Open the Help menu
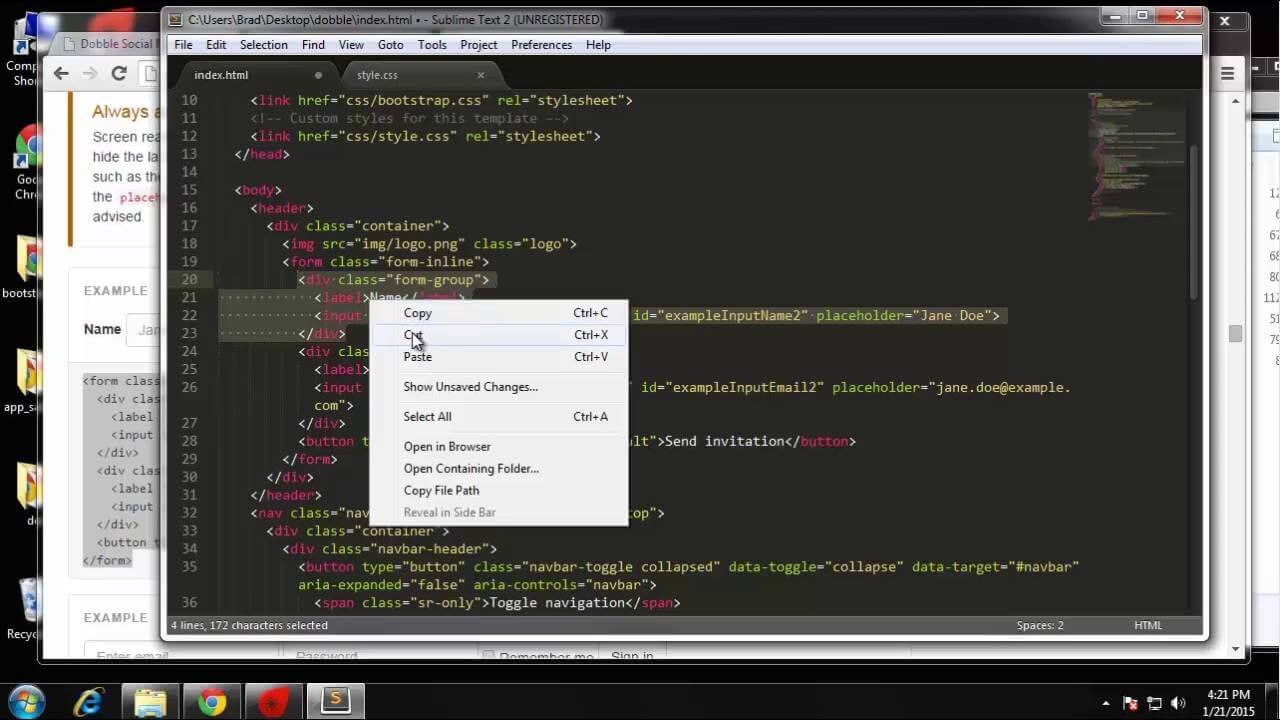The height and width of the screenshot is (720, 1280). click(598, 45)
